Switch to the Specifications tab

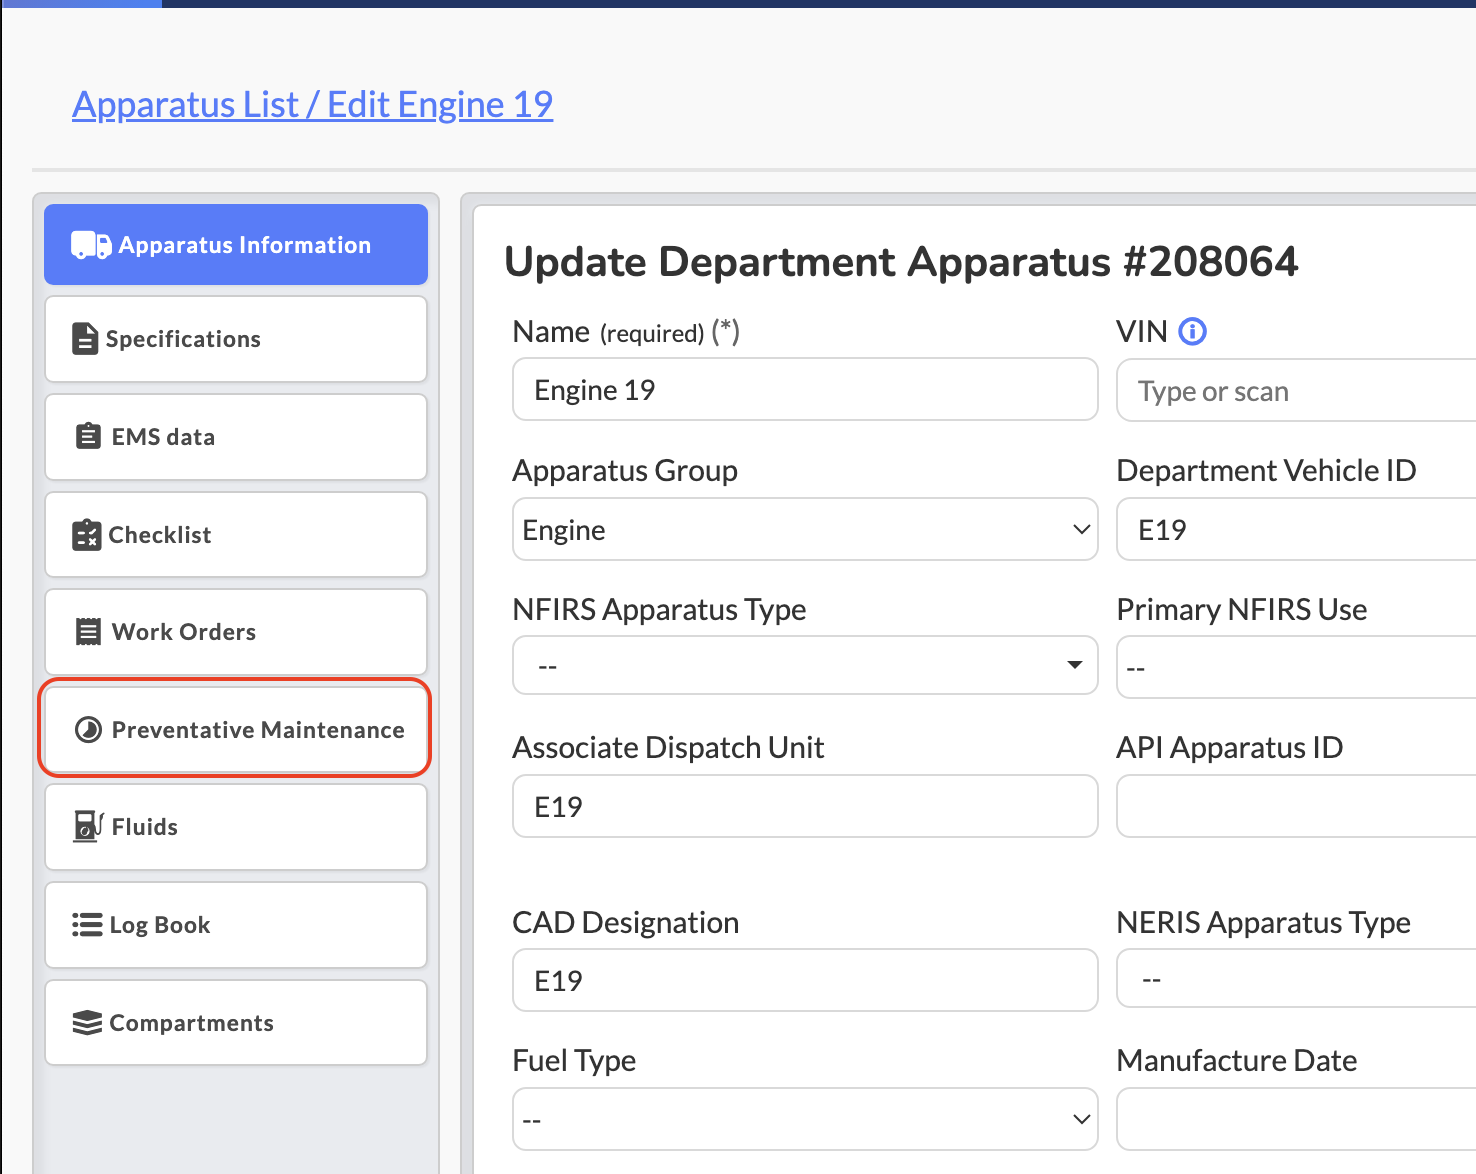coord(236,339)
